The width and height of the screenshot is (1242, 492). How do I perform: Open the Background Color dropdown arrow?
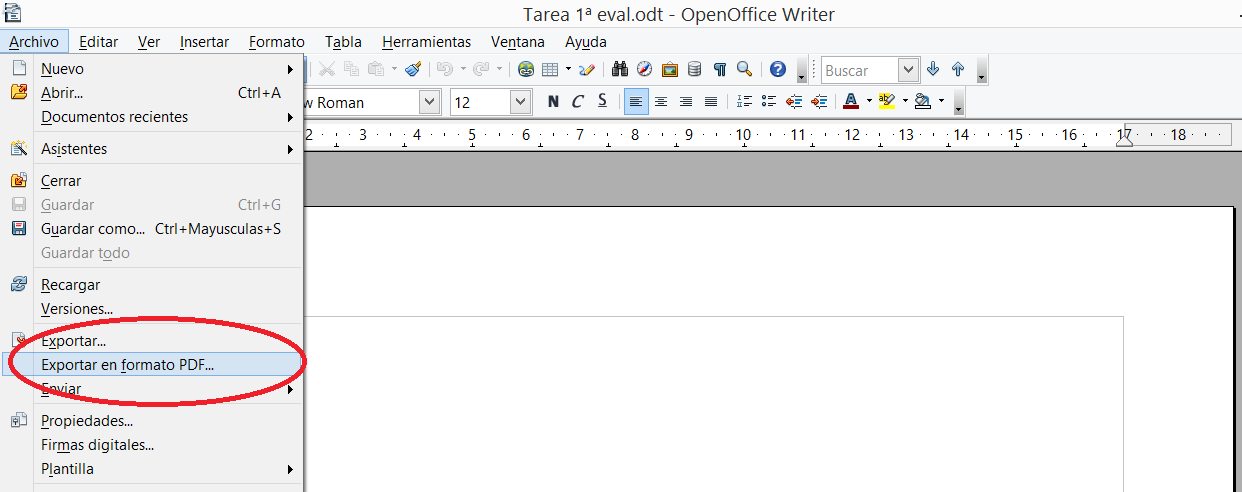tap(941, 101)
